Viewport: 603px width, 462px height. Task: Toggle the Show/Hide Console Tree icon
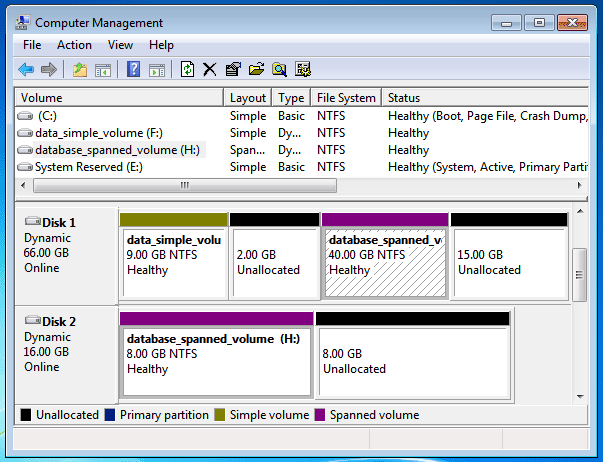(103, 70)
